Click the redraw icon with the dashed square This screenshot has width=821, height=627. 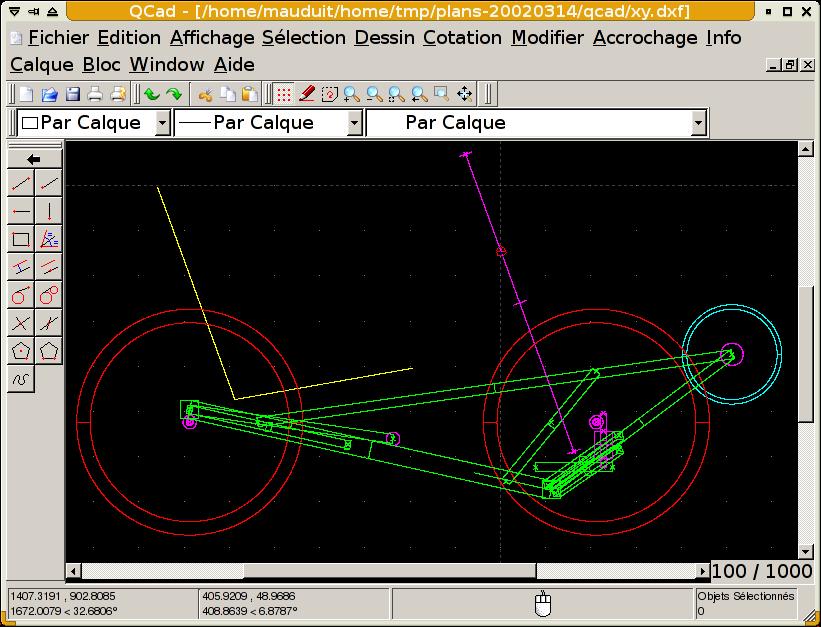(329, 94)
